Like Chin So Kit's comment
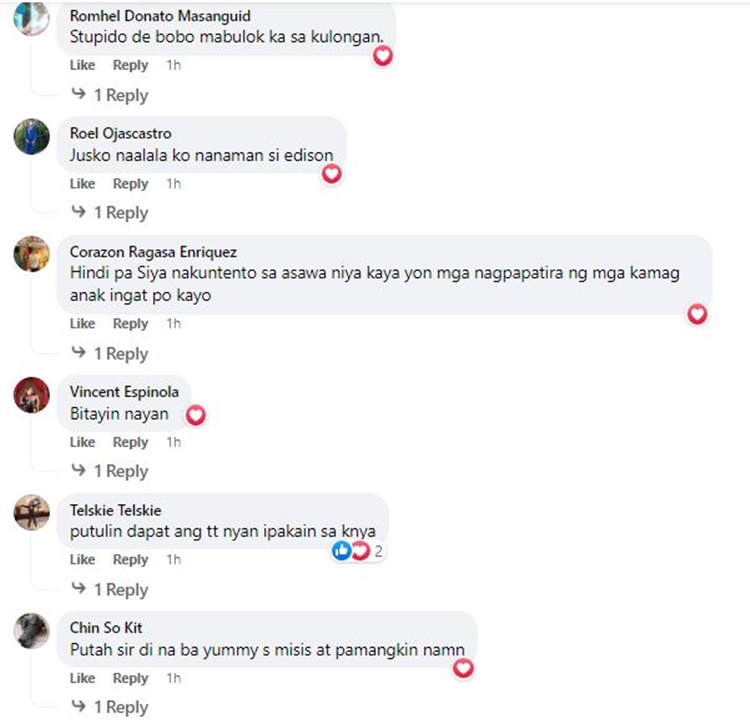The image size is (750, 723). click(82, 678)
